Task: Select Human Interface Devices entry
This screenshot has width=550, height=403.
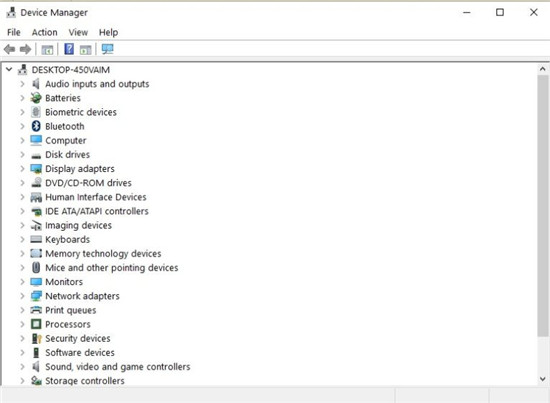Action: [x=95, y=197]
